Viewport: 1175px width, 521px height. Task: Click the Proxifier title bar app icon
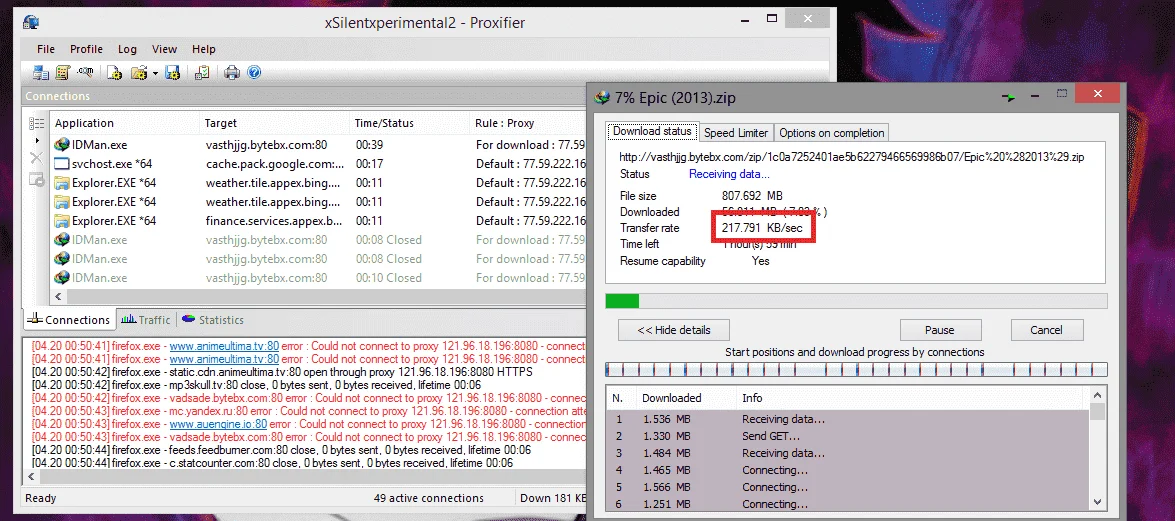(31, 22)
